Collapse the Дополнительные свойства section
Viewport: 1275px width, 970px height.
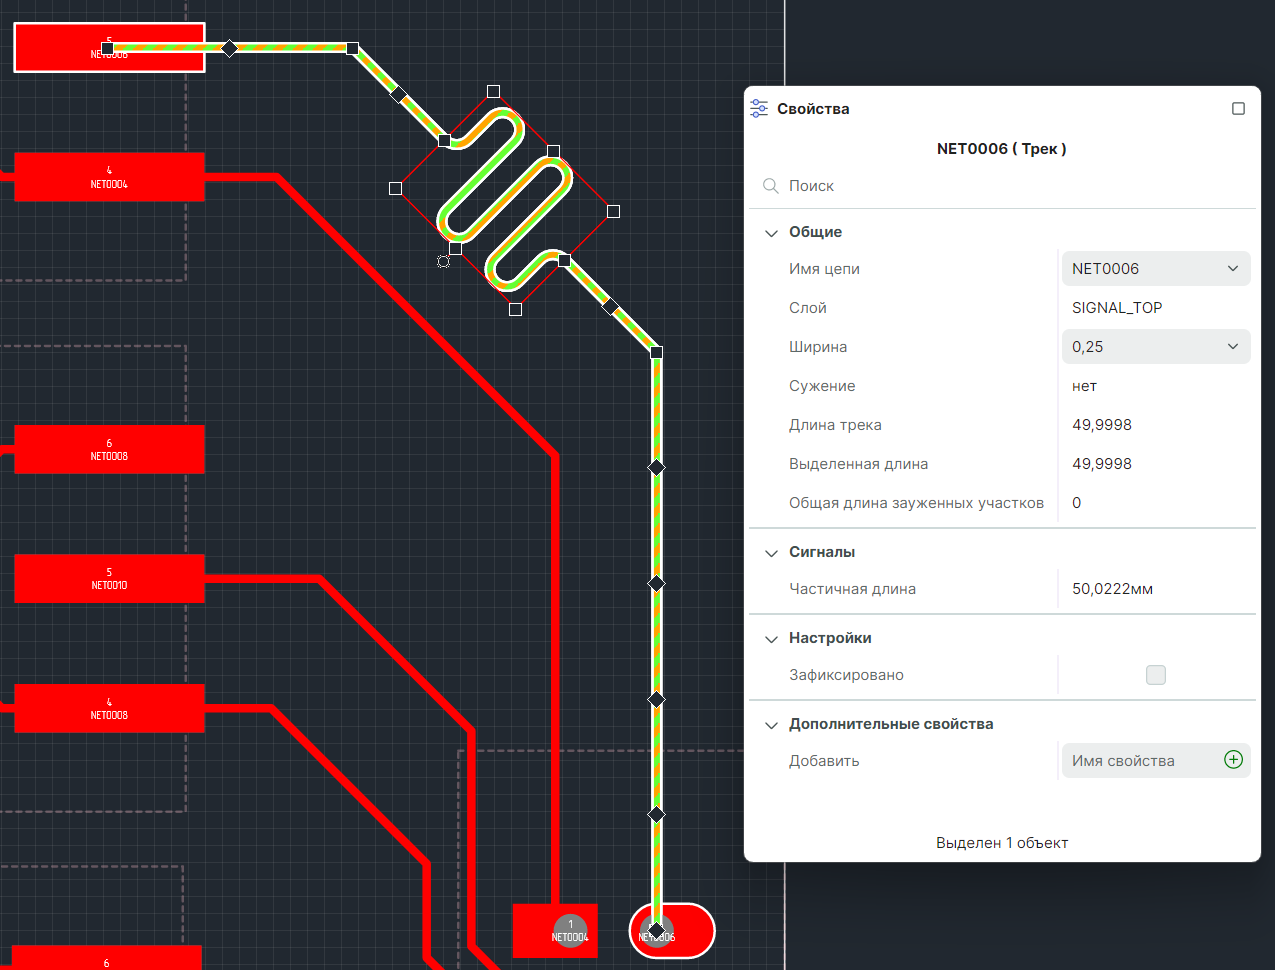(771, 725)
